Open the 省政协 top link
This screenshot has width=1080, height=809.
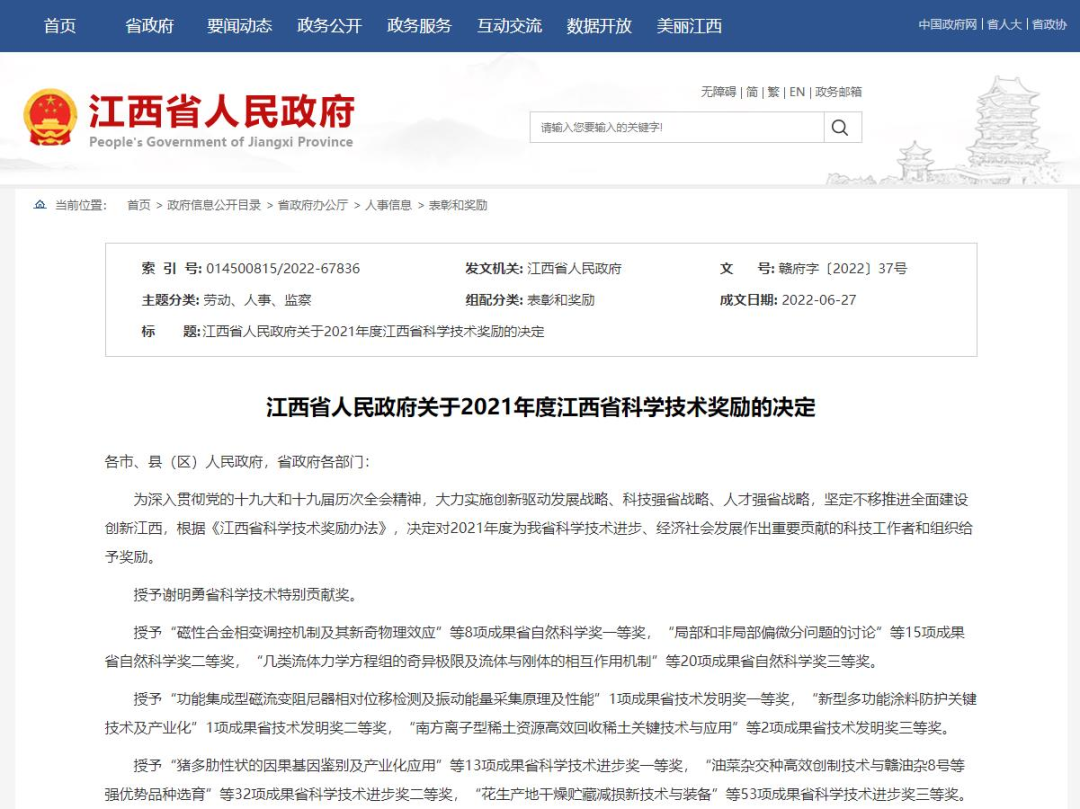point(1049,25)
